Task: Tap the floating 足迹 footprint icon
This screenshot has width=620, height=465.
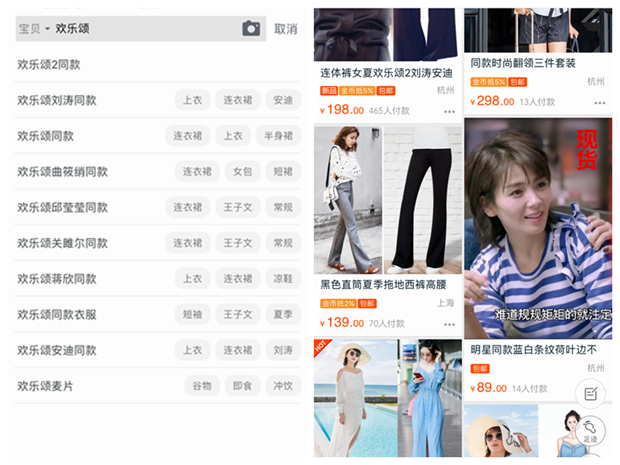Action: coord(590,432)
